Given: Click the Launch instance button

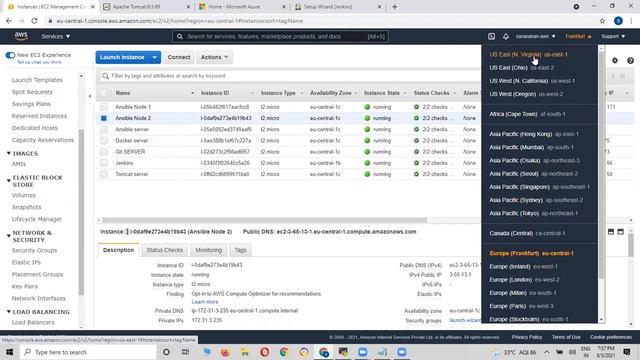Looking at the screenshot, I should (122, 57).
